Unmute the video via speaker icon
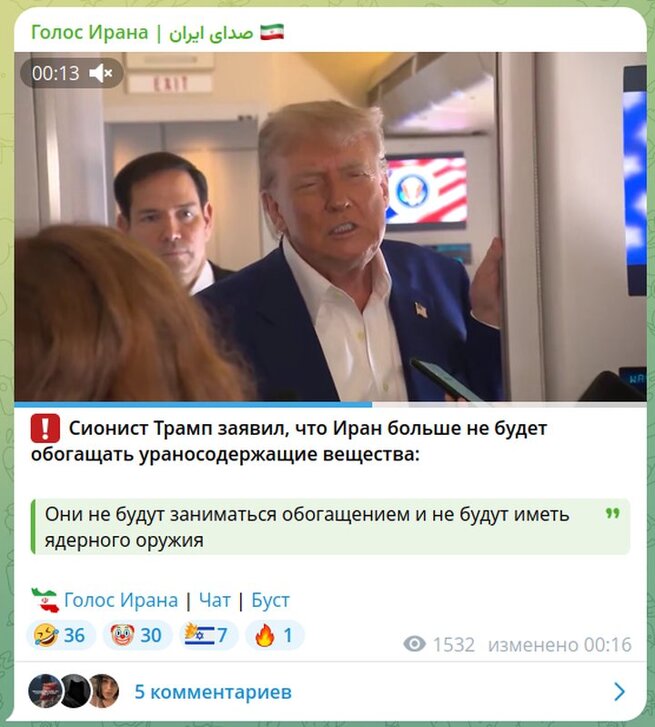 tap(101, 73)
